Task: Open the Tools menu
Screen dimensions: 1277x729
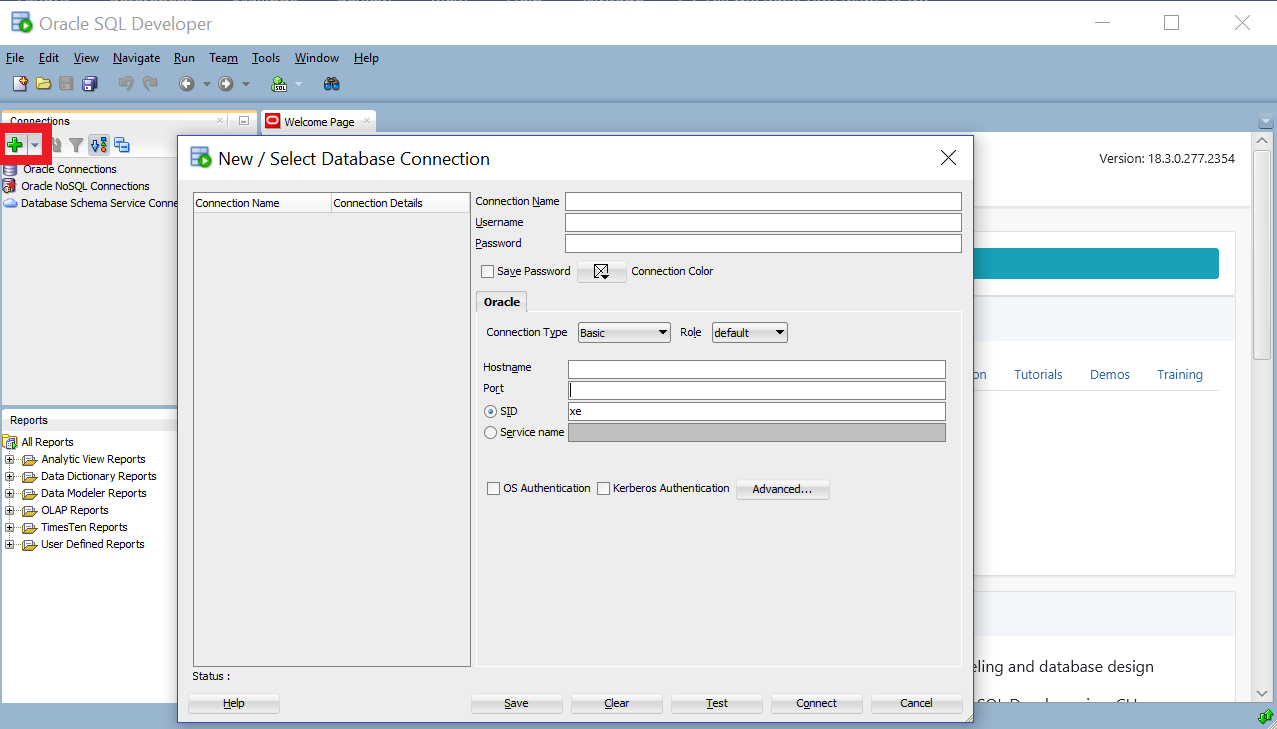Action: pos(266,58)
